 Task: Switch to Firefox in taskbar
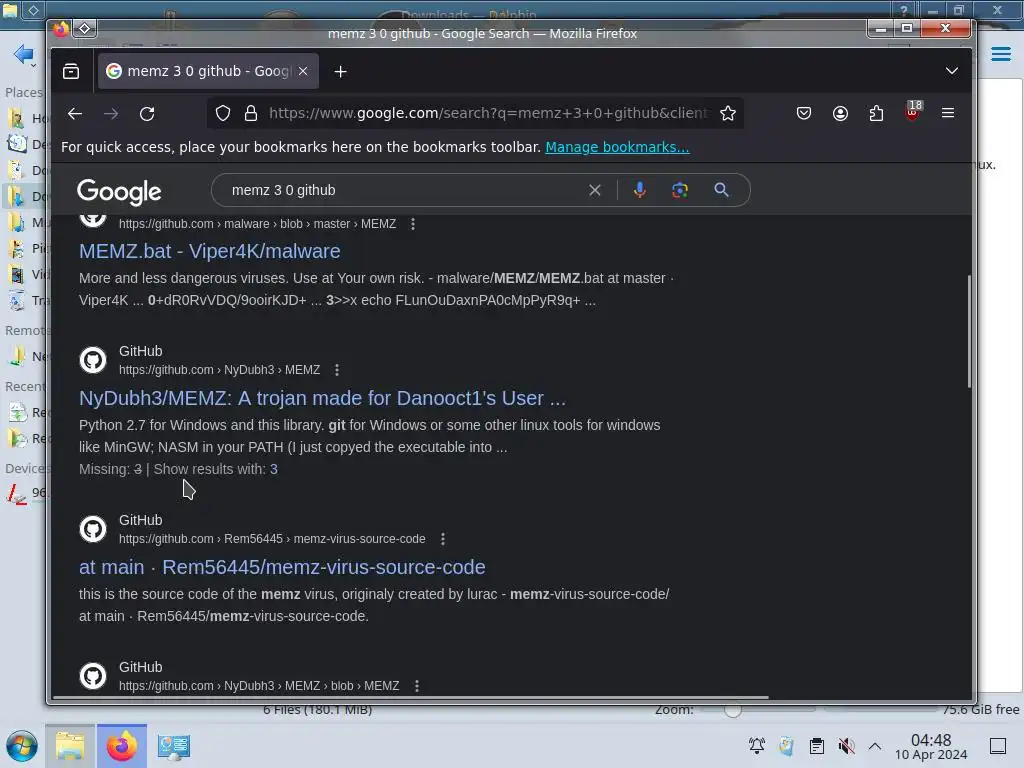(x=122, y=746)
